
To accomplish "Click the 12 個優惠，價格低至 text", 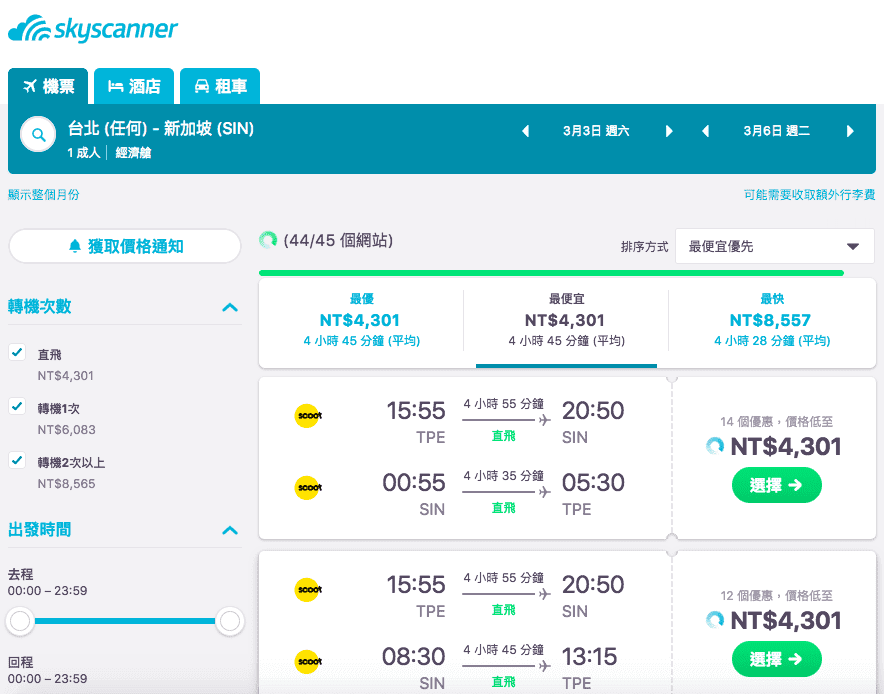I will (776, 596).
